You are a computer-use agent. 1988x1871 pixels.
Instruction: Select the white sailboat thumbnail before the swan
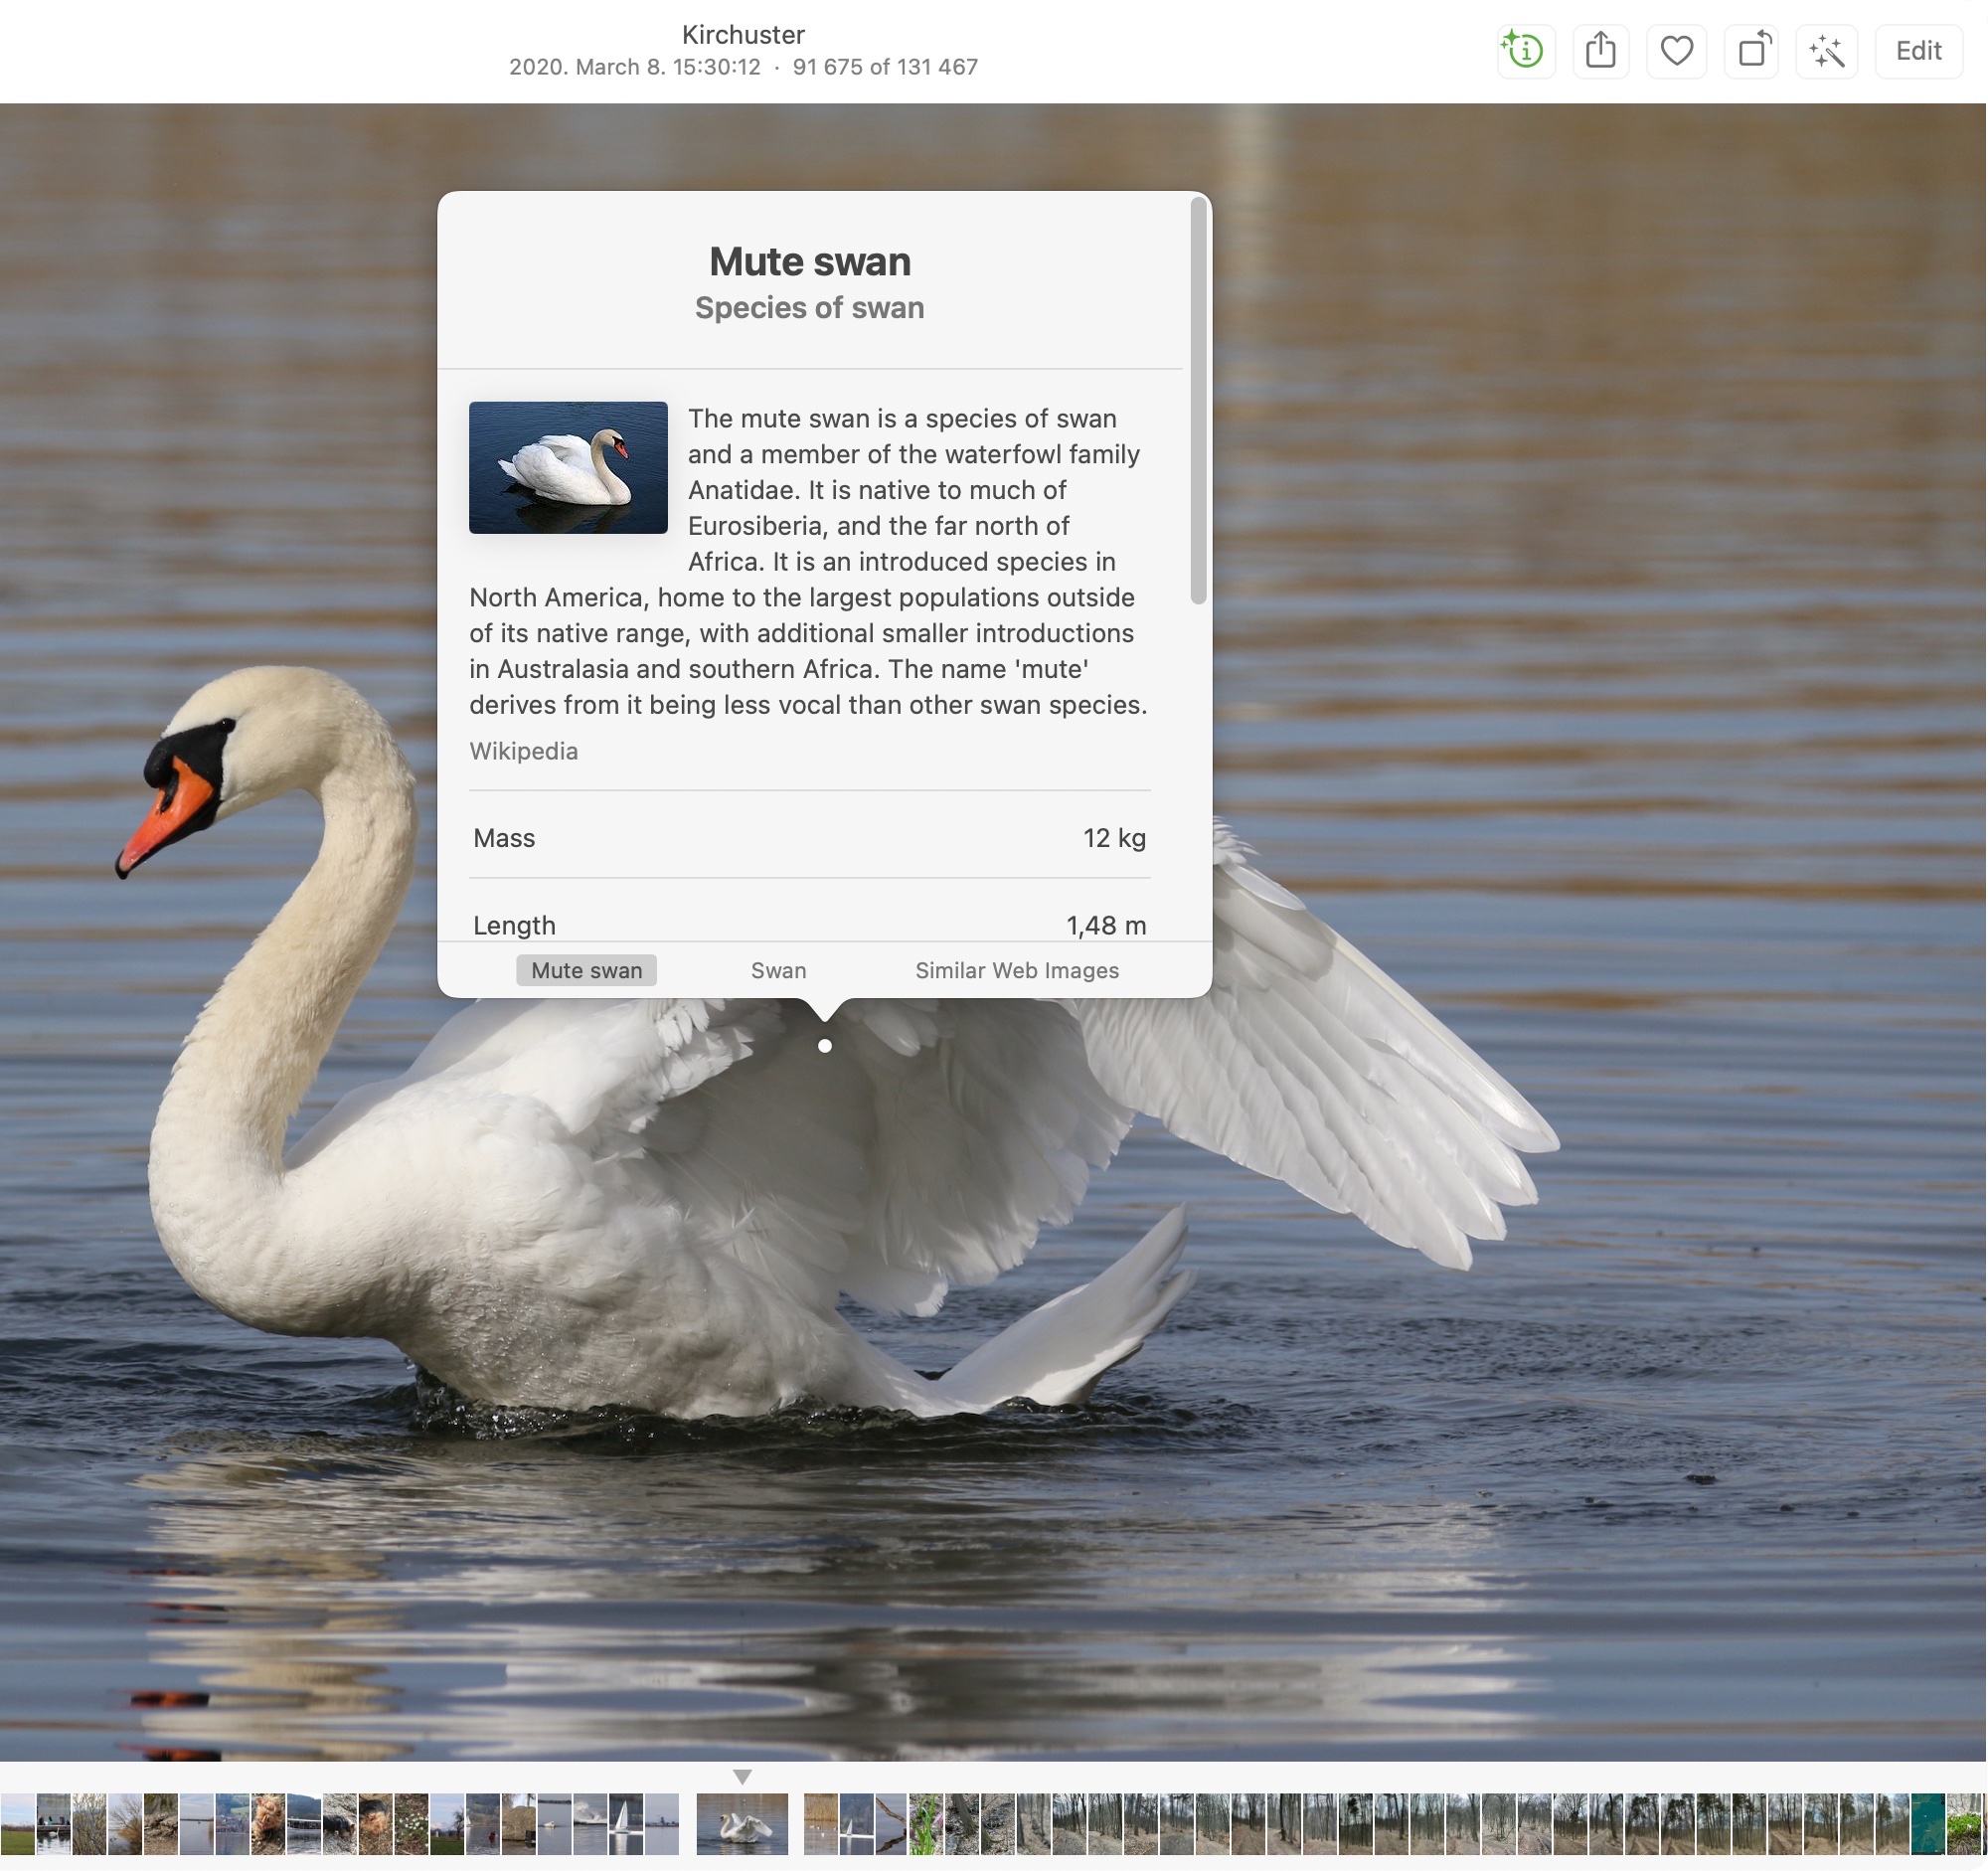pyautogui.click(x=626, y=1825)
